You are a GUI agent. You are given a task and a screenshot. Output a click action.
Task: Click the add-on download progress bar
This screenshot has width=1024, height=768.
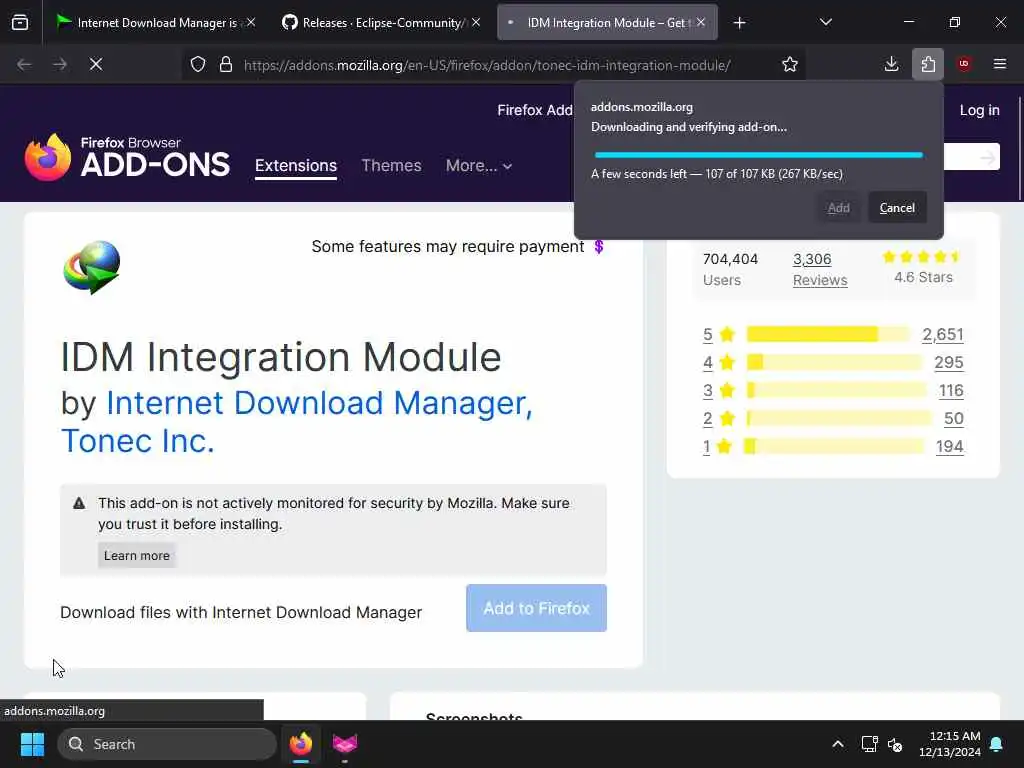[x=758, y=155]
